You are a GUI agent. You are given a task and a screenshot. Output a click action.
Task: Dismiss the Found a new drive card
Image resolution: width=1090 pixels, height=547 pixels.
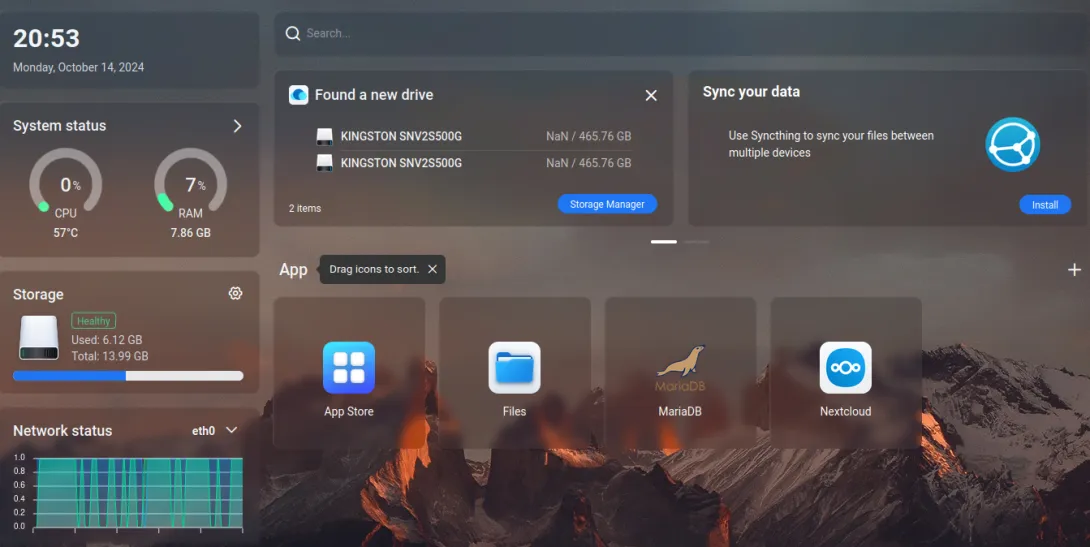(651, 95)
